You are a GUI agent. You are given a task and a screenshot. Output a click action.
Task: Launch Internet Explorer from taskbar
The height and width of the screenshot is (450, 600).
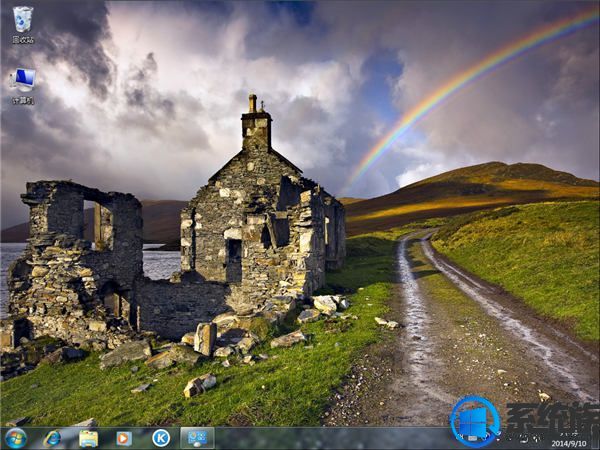tap(52, 439)
